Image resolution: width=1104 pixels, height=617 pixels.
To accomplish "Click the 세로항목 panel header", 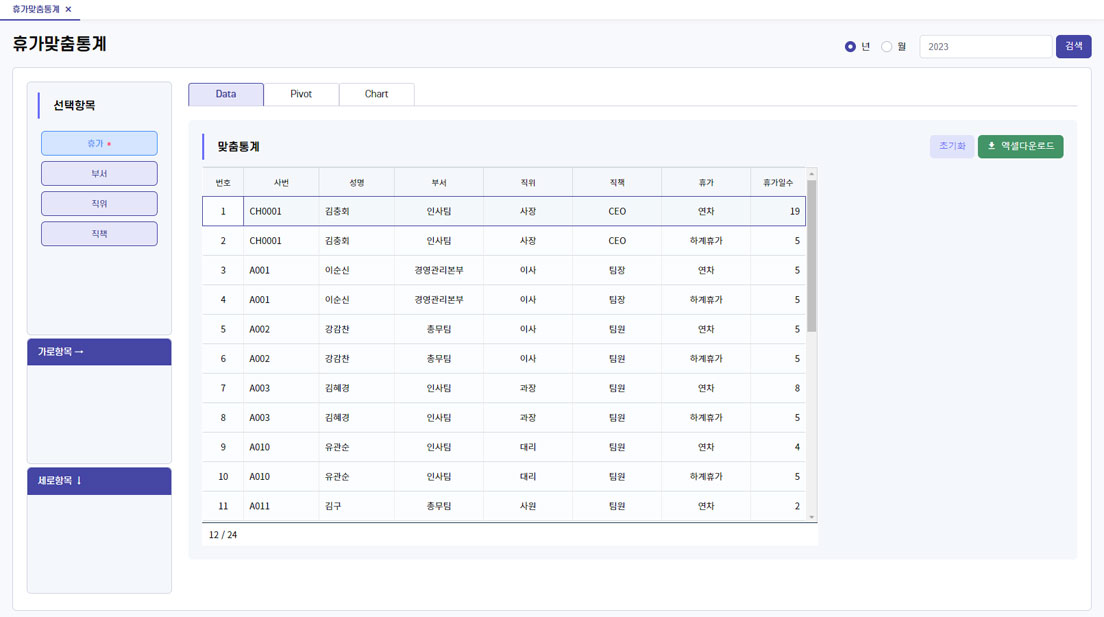I will coord(99,481).
